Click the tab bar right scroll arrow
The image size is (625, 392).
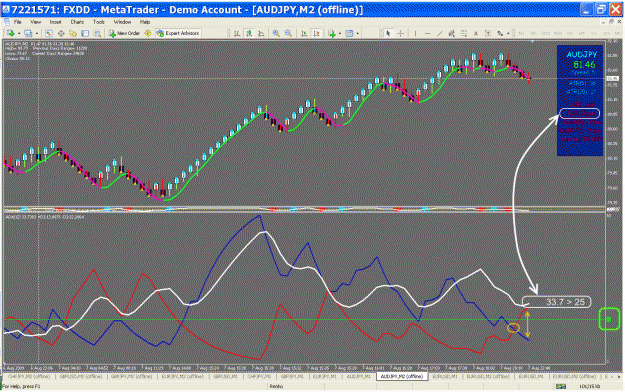pos(619,376)
